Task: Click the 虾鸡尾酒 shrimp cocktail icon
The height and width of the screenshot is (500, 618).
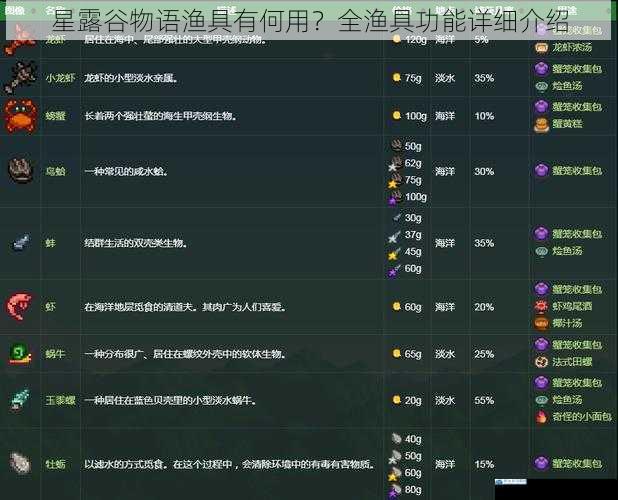Action: (x=541, y=306)
